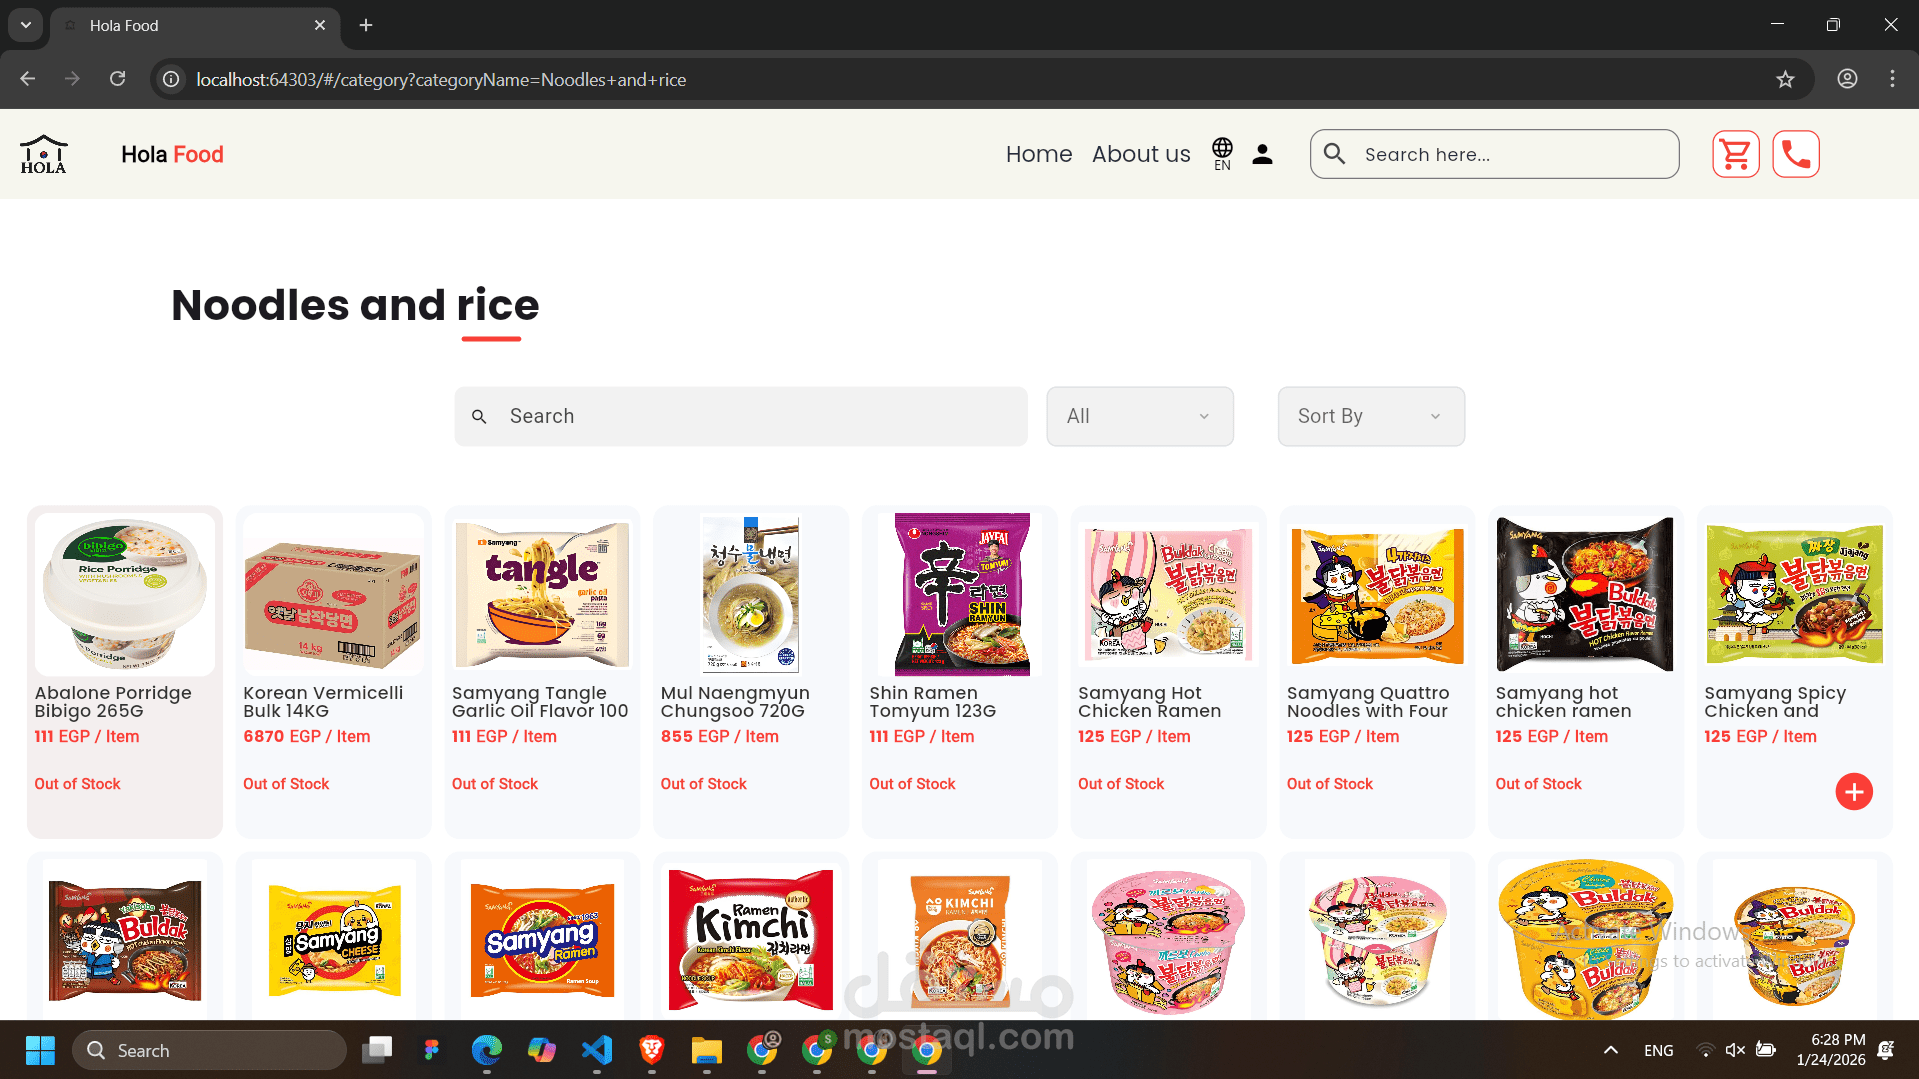Open Task View on taskbar
The height and width of the screenshot is (1079, 1919).
click(377, 1050)
